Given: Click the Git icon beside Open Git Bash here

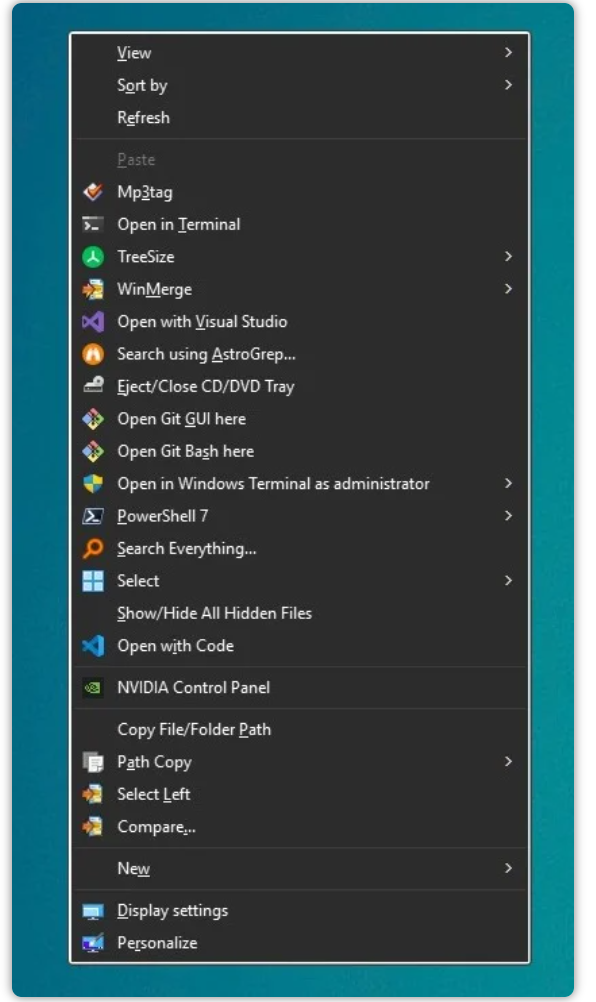Looking at the screenshot, I should [x=93, y=451].
